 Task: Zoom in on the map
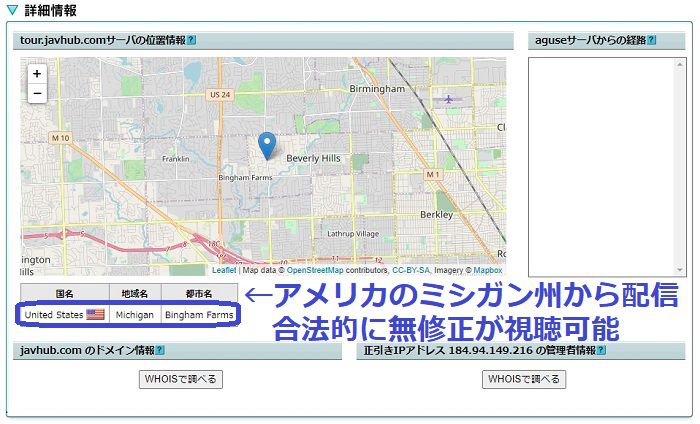point(37,74)
